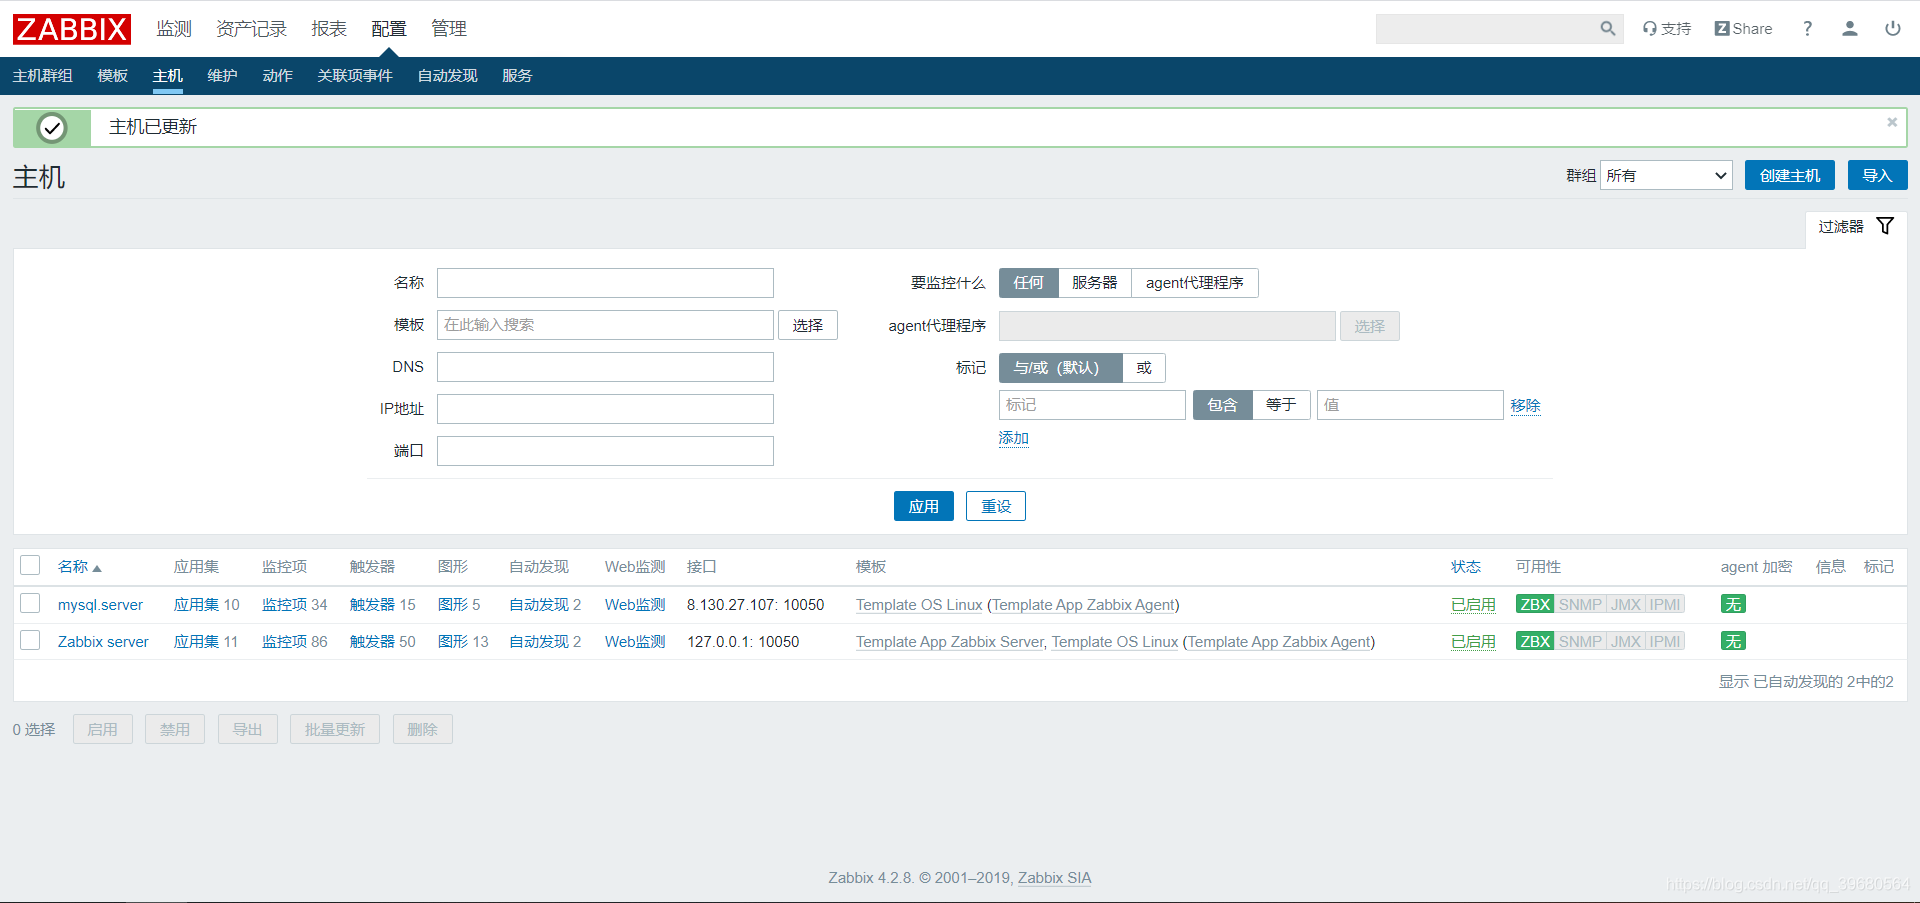
Task: Click the logout power icon
Action: tap(1893, 29)
